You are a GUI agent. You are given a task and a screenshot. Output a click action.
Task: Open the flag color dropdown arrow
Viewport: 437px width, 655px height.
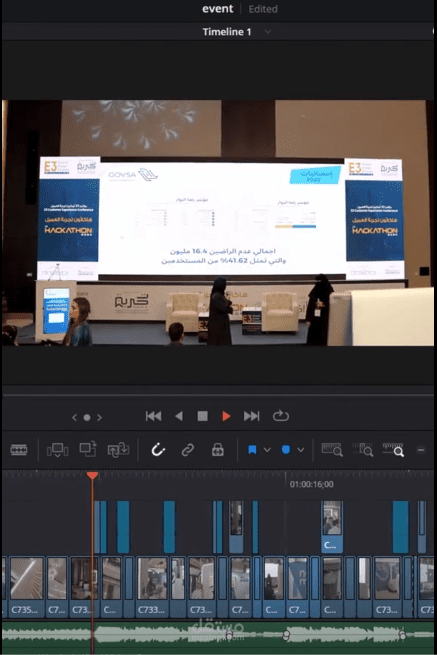click(267, 450)
